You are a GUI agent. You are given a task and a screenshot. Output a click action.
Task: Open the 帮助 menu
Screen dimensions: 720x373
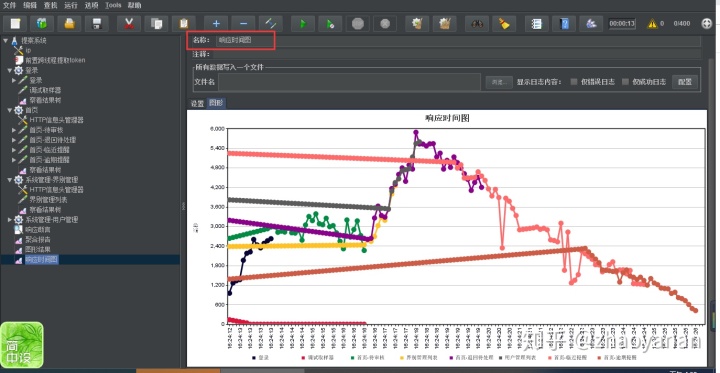(135, 6)
